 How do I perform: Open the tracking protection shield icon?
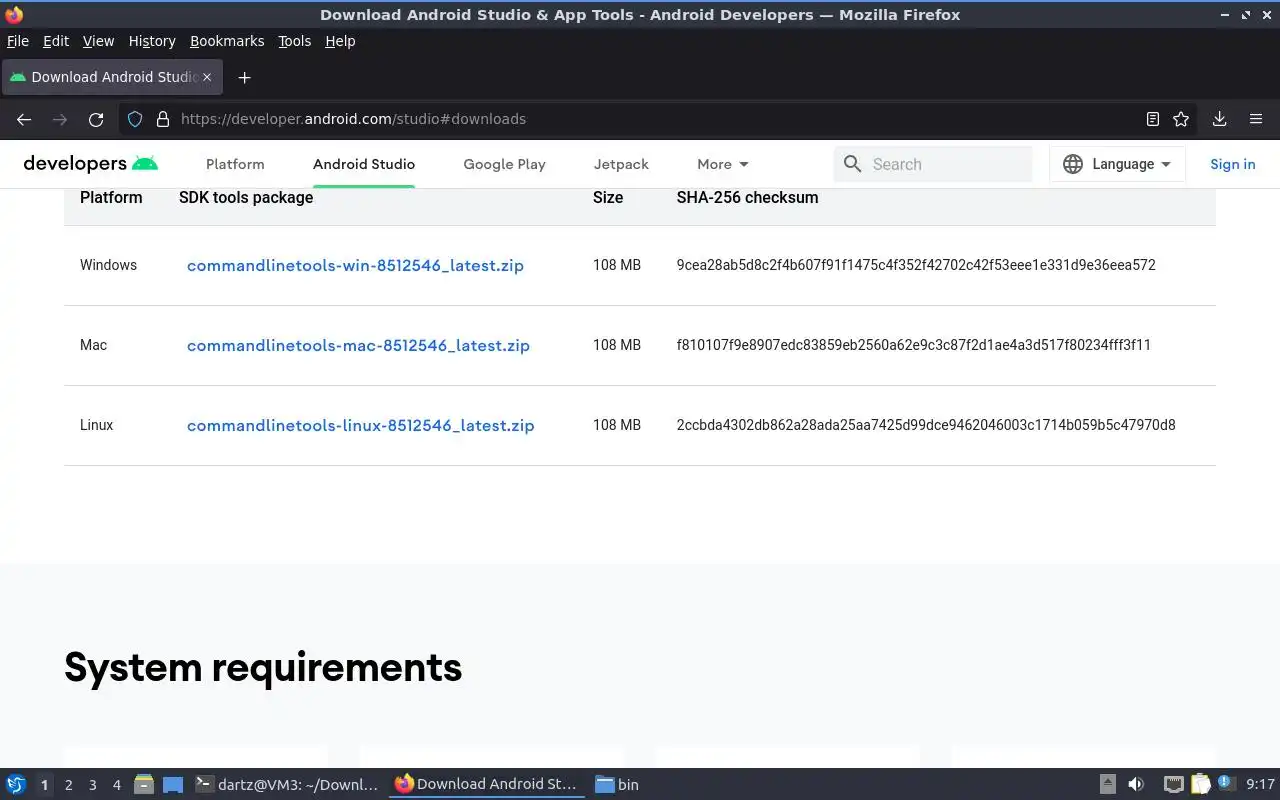(x=135, y=119)
